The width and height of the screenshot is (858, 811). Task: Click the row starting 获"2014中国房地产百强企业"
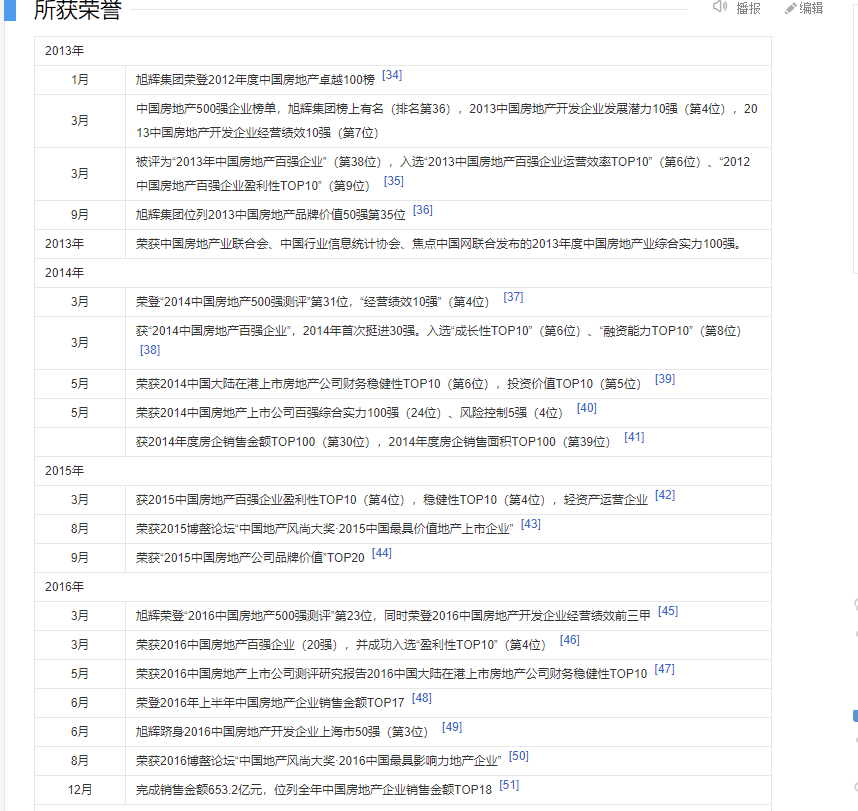[x=403, y=343]
